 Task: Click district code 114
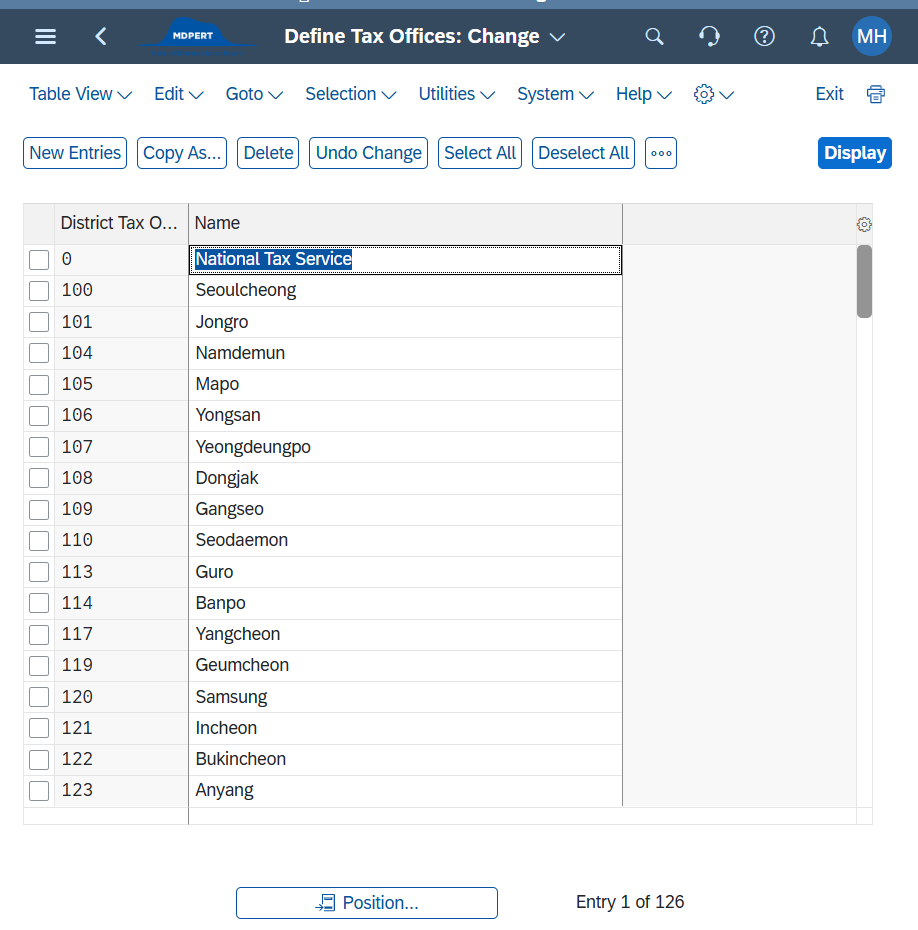click(77, 603)
